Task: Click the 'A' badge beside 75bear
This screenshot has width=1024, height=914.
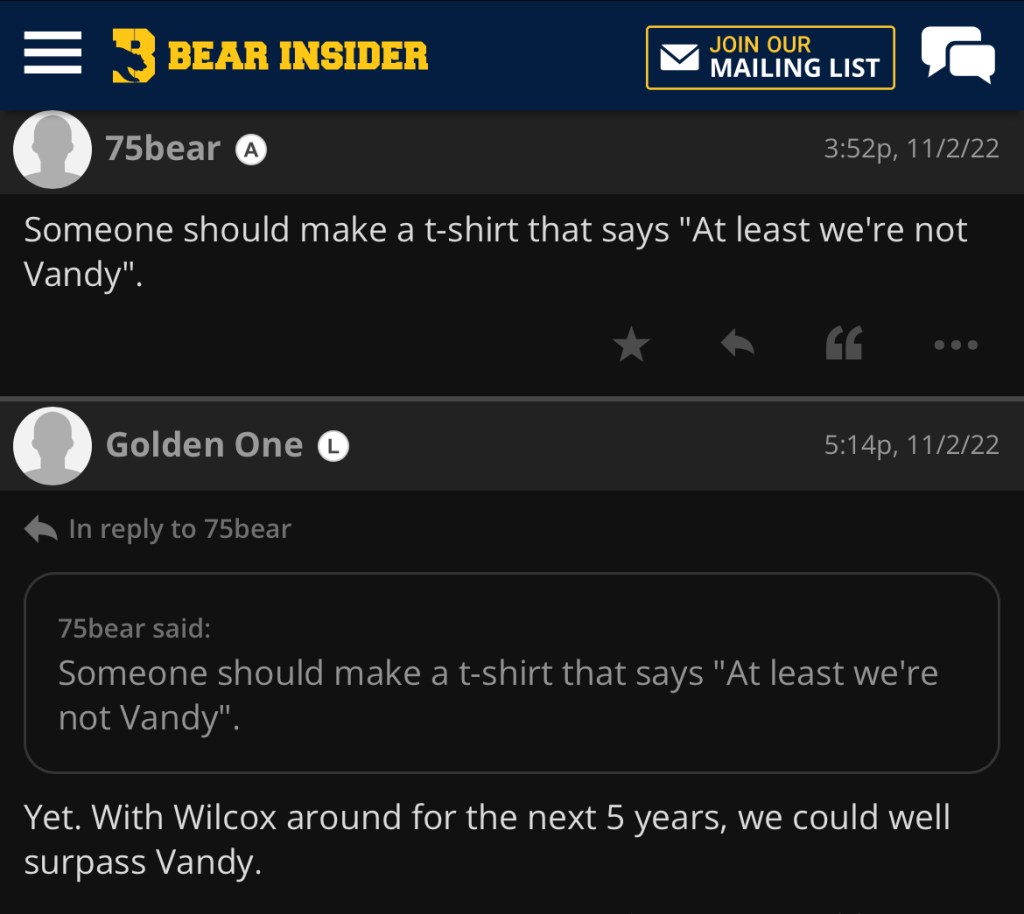Action: coord(251,150)
